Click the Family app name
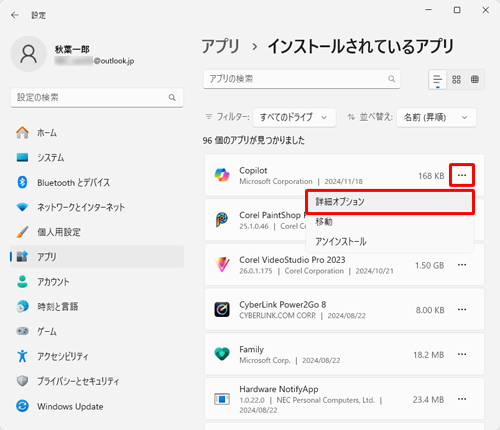500x430 pixels. 251,349
